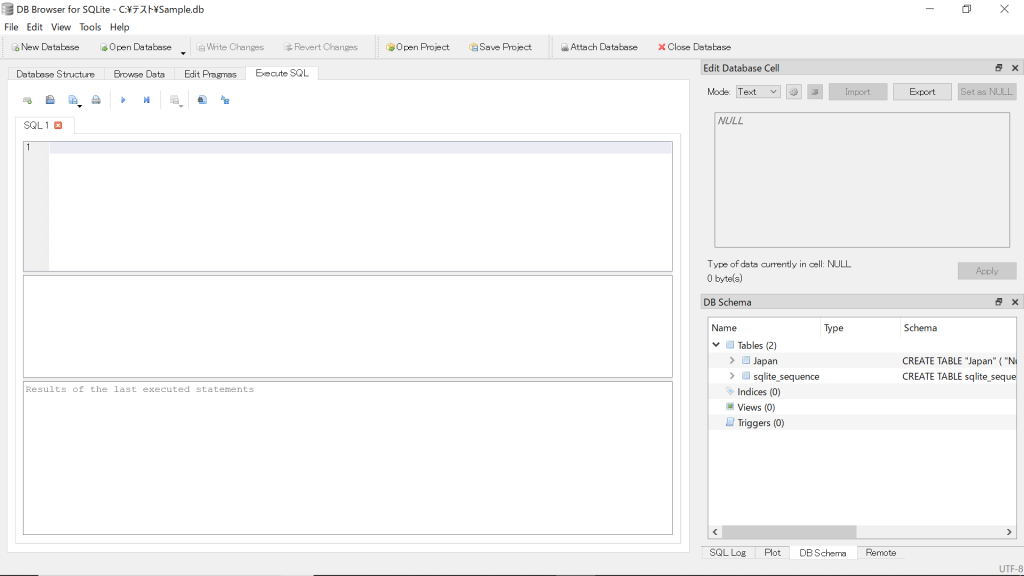Click Attach Database toolbar button
The image size is (1024, 576).
tap(599, 47)
